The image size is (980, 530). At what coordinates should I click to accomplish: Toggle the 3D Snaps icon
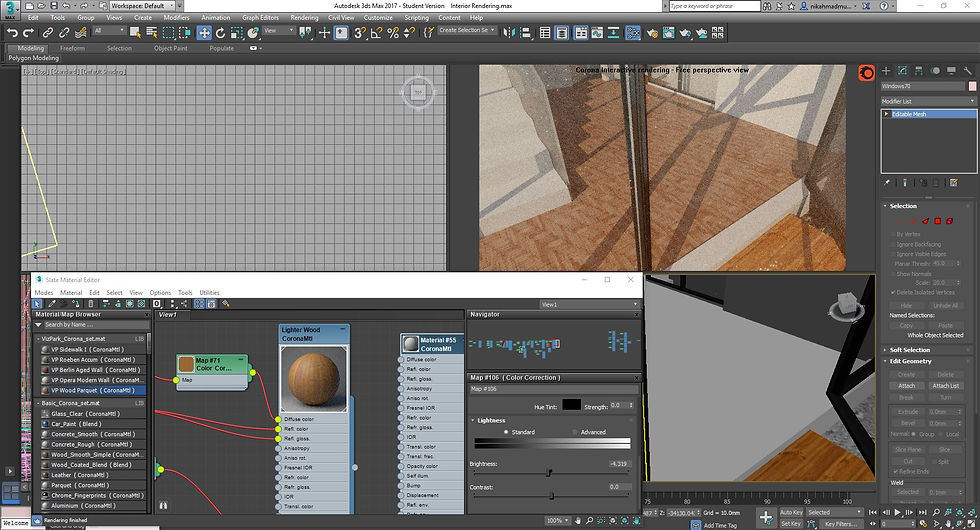360,32
